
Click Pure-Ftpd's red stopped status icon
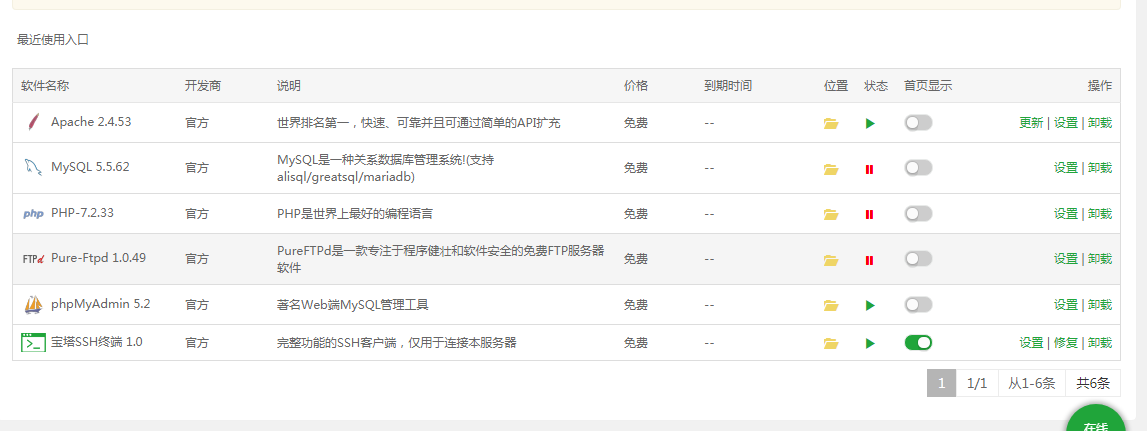[x=870, y=260]
